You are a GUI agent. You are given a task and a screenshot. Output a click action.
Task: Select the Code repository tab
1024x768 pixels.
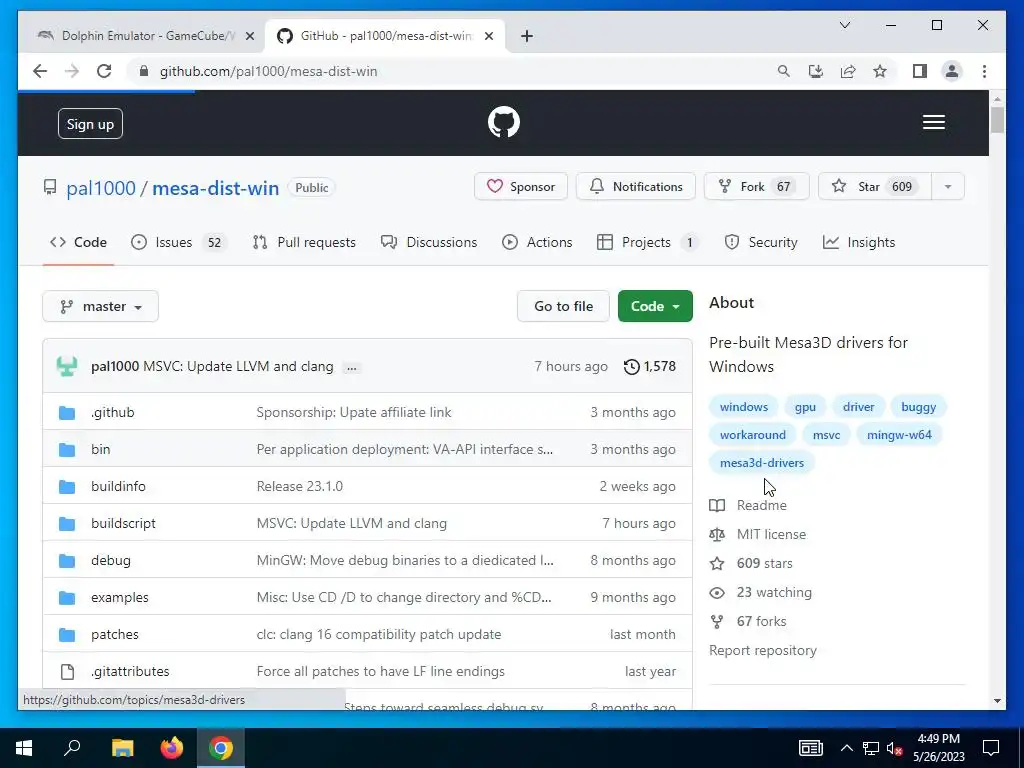pyautogui.click(x=78, y=242)
